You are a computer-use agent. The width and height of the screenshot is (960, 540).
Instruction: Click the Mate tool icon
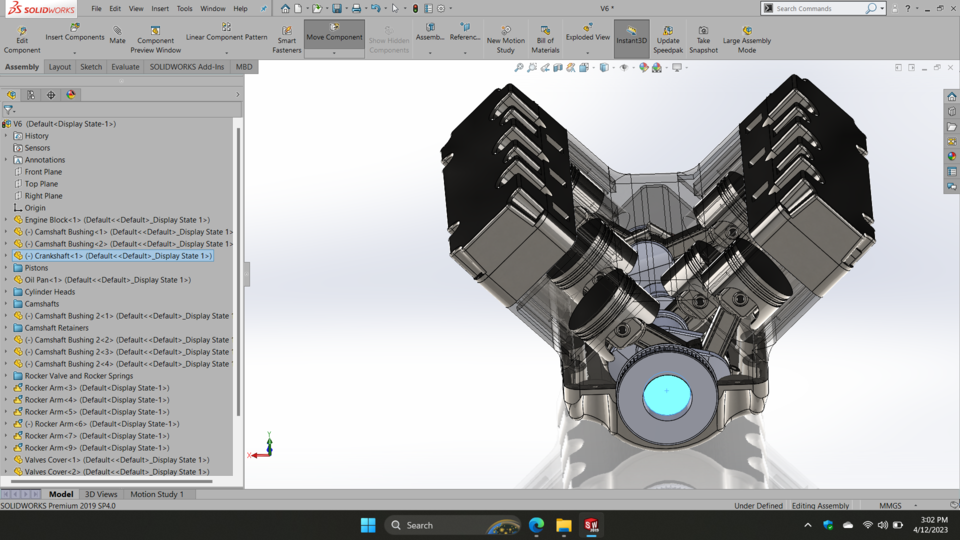117,35
